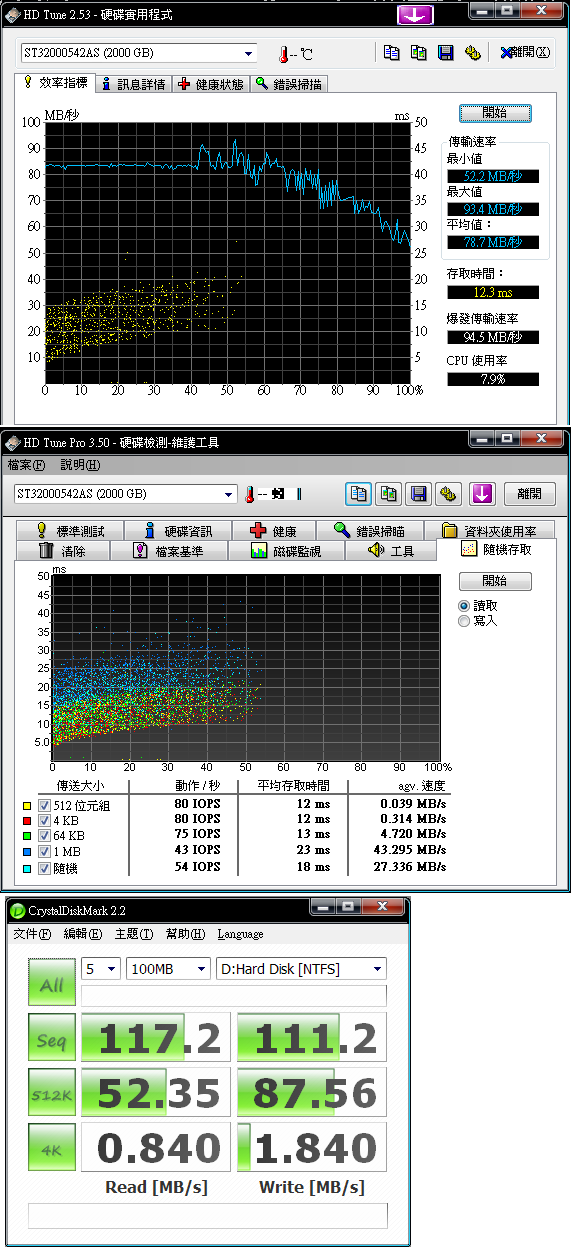This screenshot has height=1249, width=575.
Task: Run the 4K test in CrystalDiskMark
Action: (x=51, y=1148)
